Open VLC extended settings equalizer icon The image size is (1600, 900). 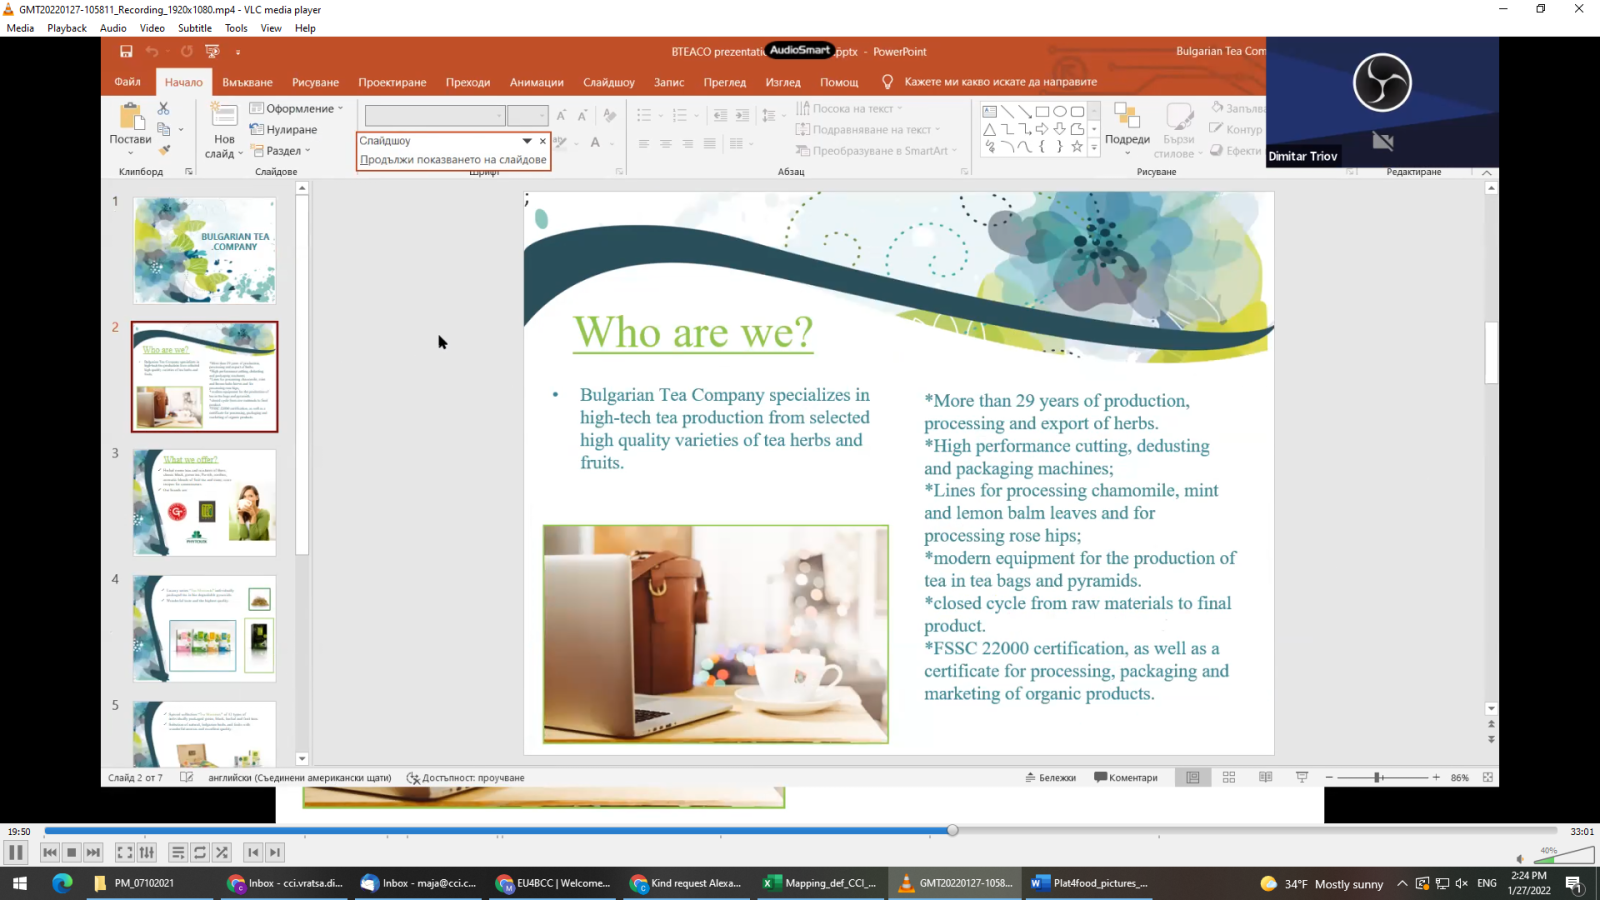click(x=147, y=852)
